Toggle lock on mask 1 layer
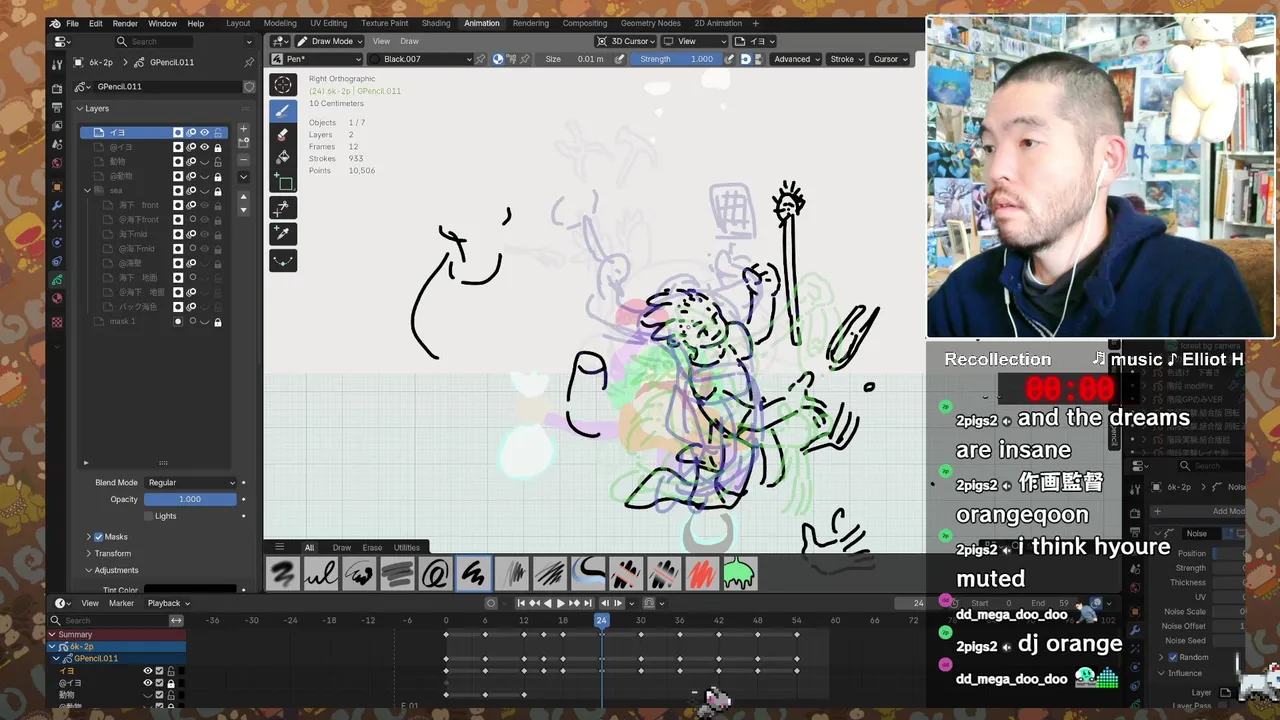This screenshot has width=1280, height=720. tap(218, 322)
